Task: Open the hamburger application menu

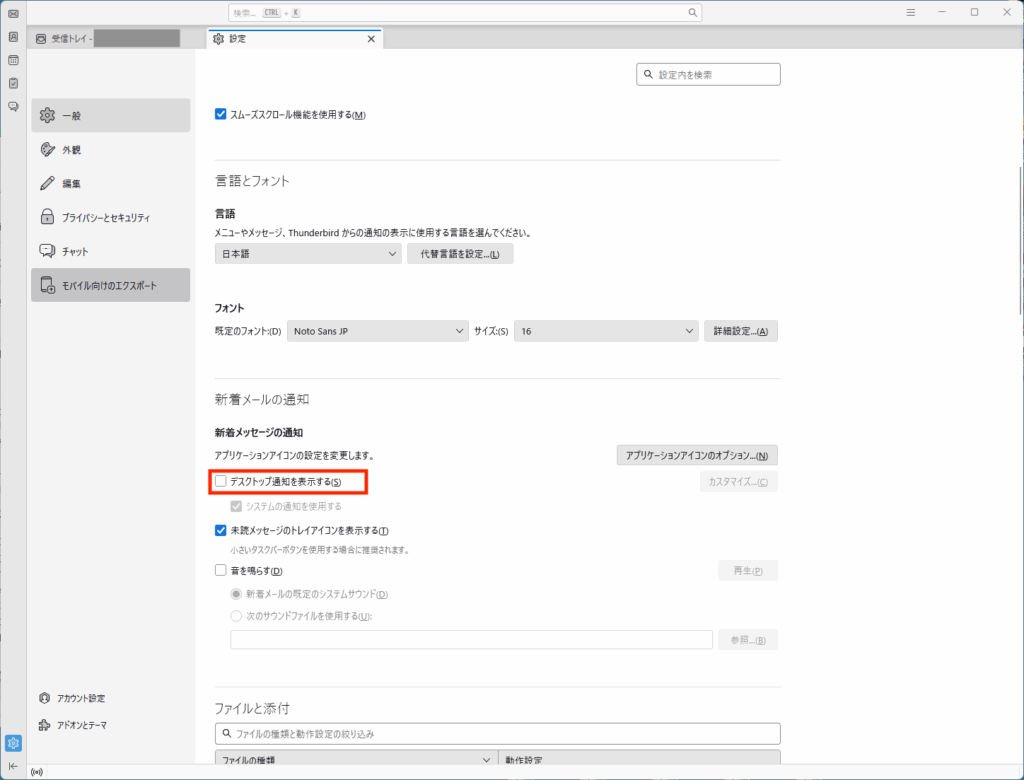Action: (x=911, y=13)
